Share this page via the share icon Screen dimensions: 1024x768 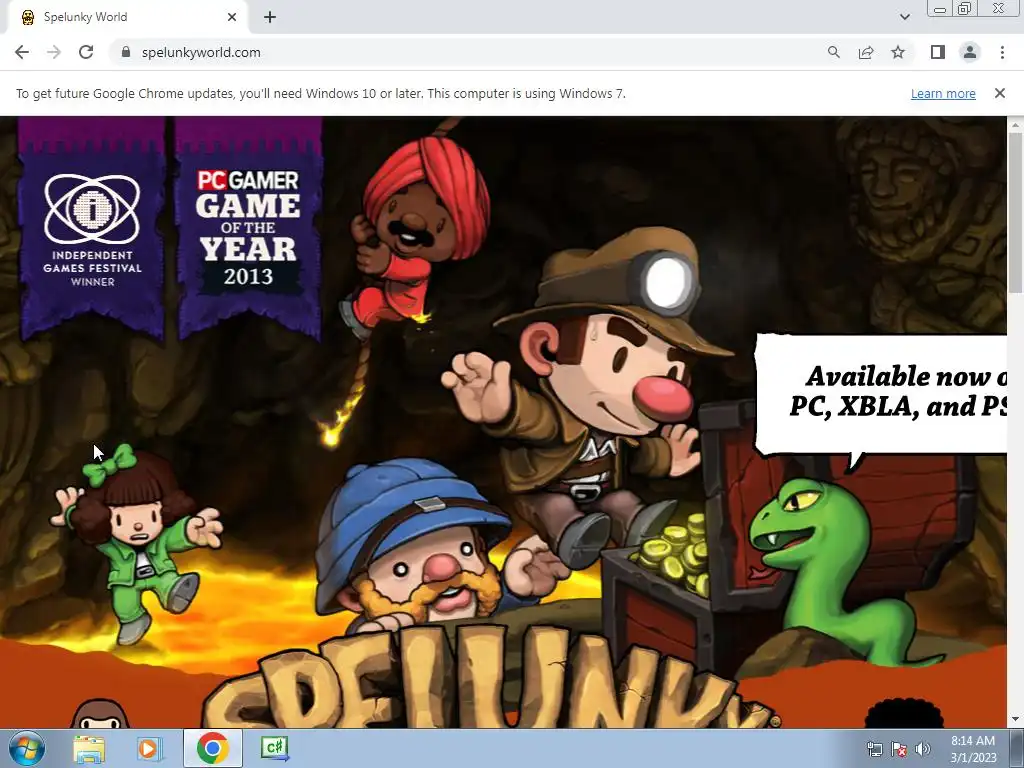point(866,52)
